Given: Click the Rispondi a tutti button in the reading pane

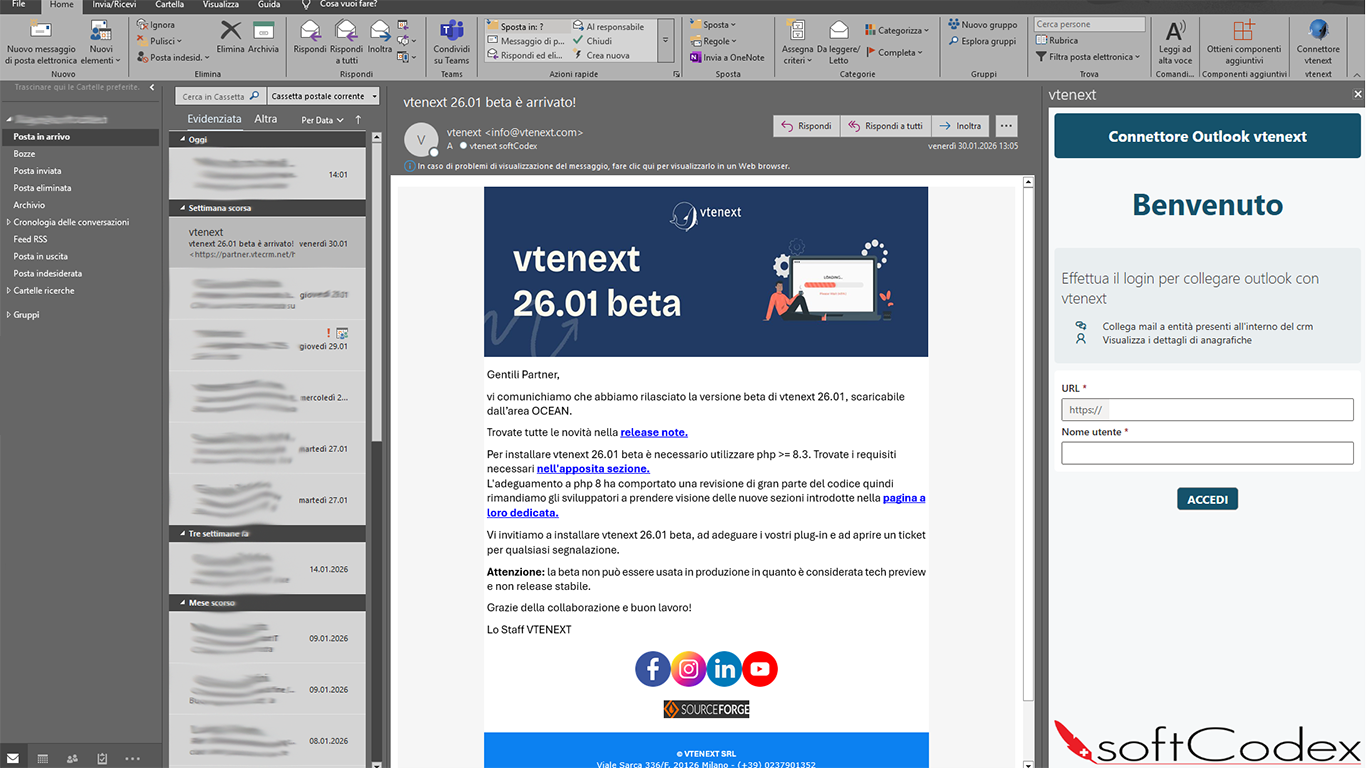Looking at the screenshot, I should 885,126.
